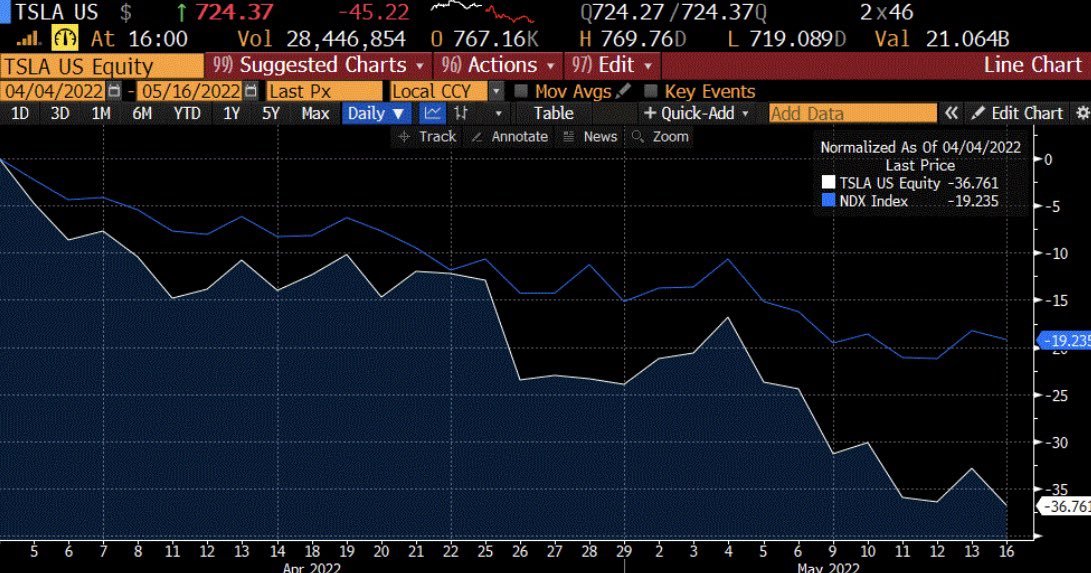1091x573 pixels.
Task: Select the line chart style icon
Action: [432, 113]
